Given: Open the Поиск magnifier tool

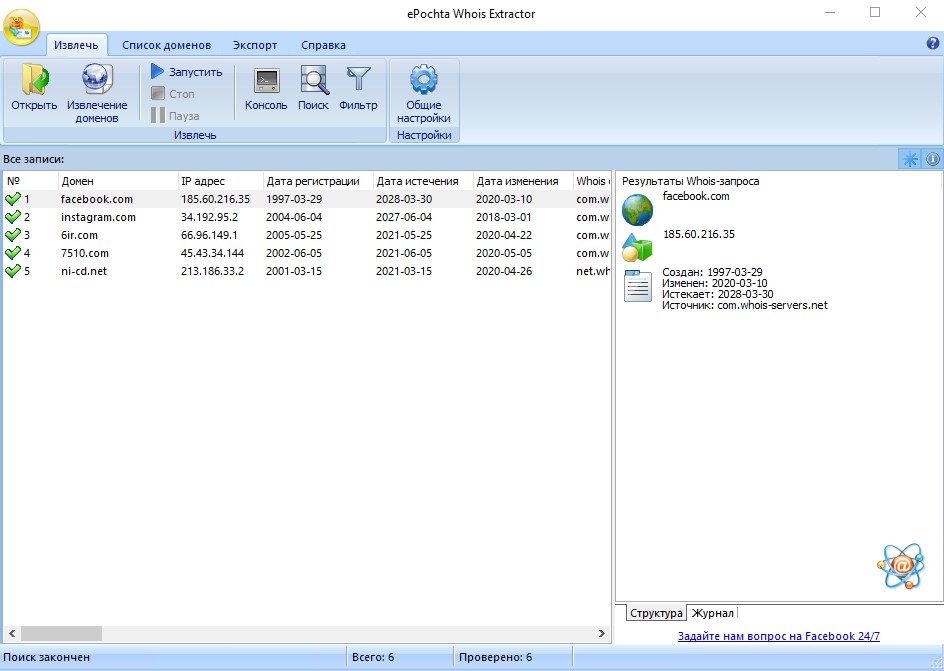Looking at the screenshot, I should (314, 81).
